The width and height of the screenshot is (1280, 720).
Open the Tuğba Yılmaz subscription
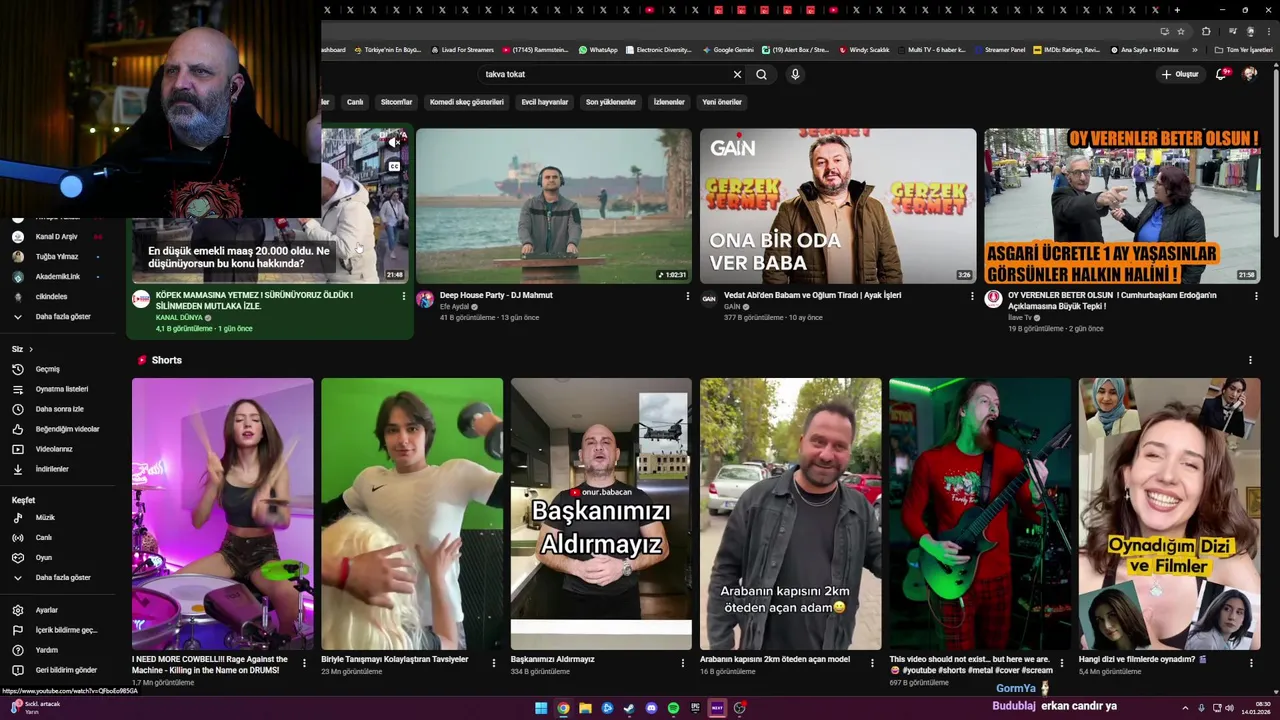tap(58, 257)
